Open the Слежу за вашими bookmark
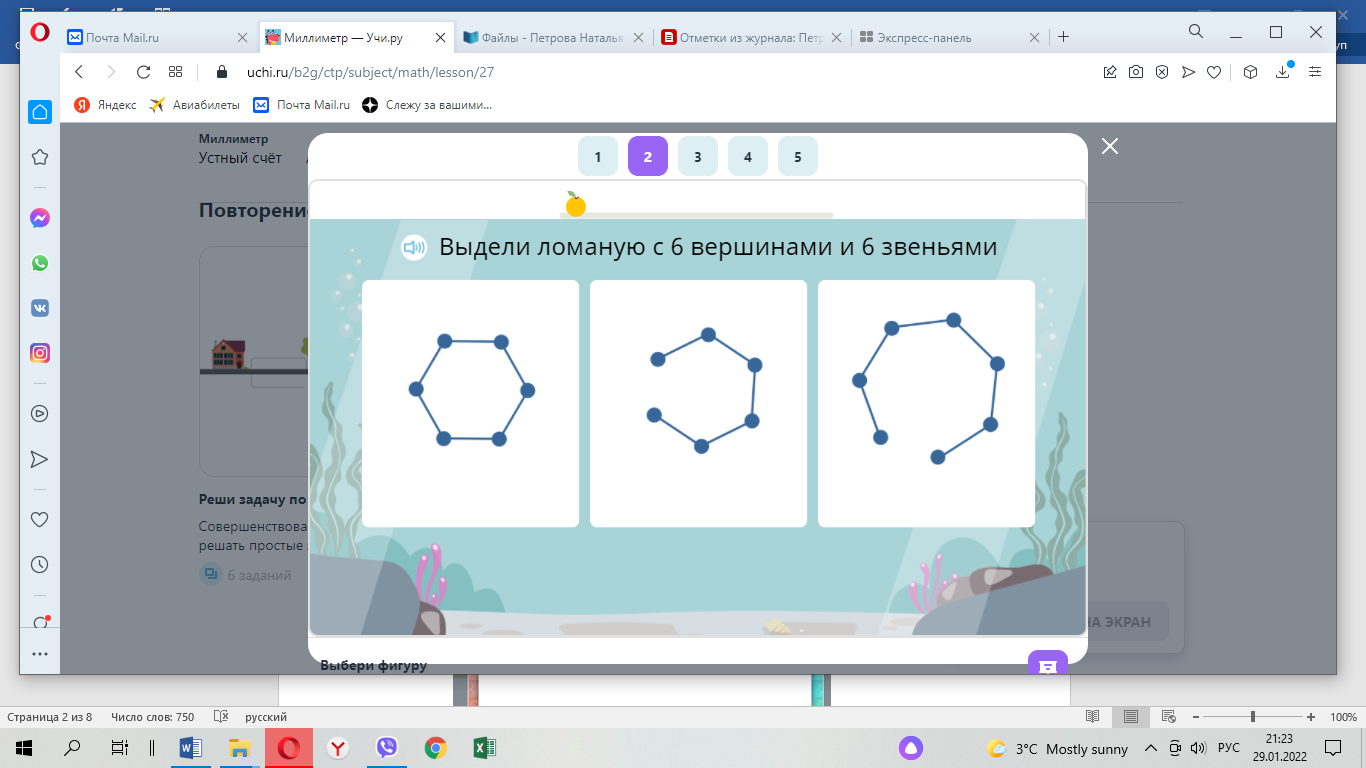The image size is (1366, 768). [427, 105]
